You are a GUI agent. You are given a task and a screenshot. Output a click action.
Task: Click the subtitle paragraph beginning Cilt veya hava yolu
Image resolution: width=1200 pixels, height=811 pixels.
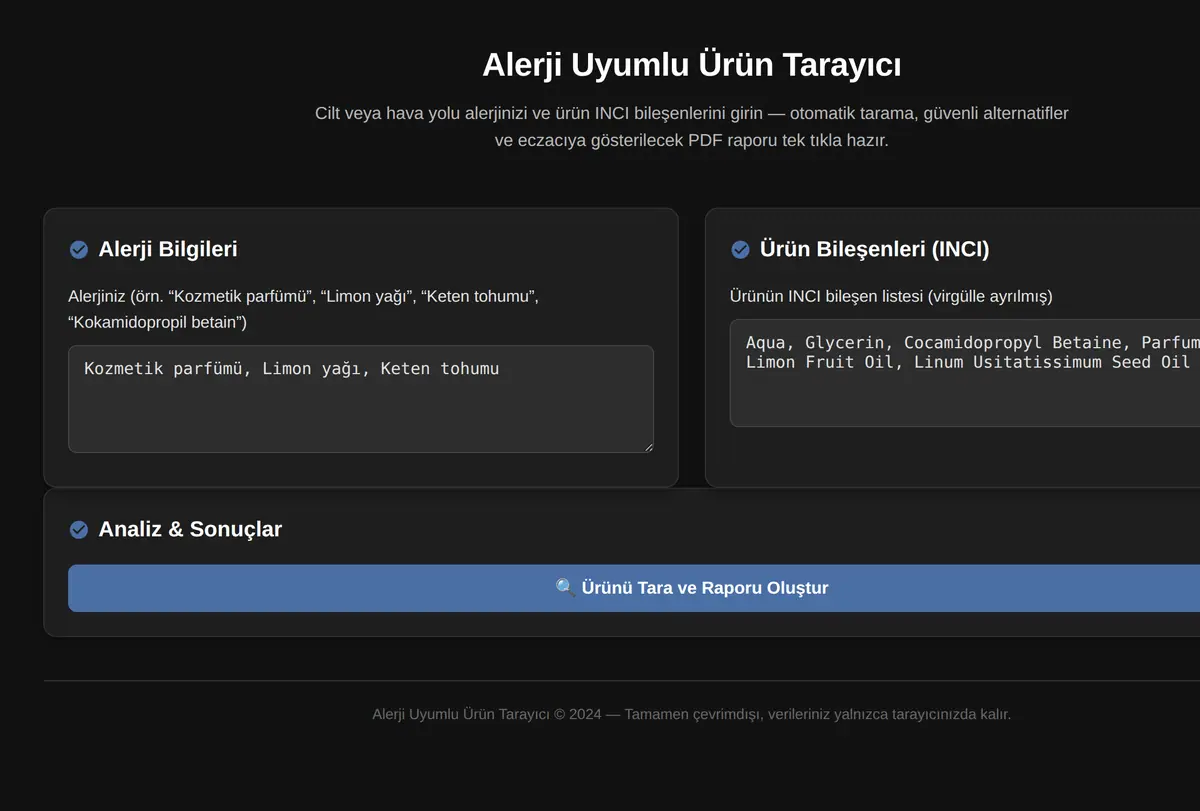(692, 127)
